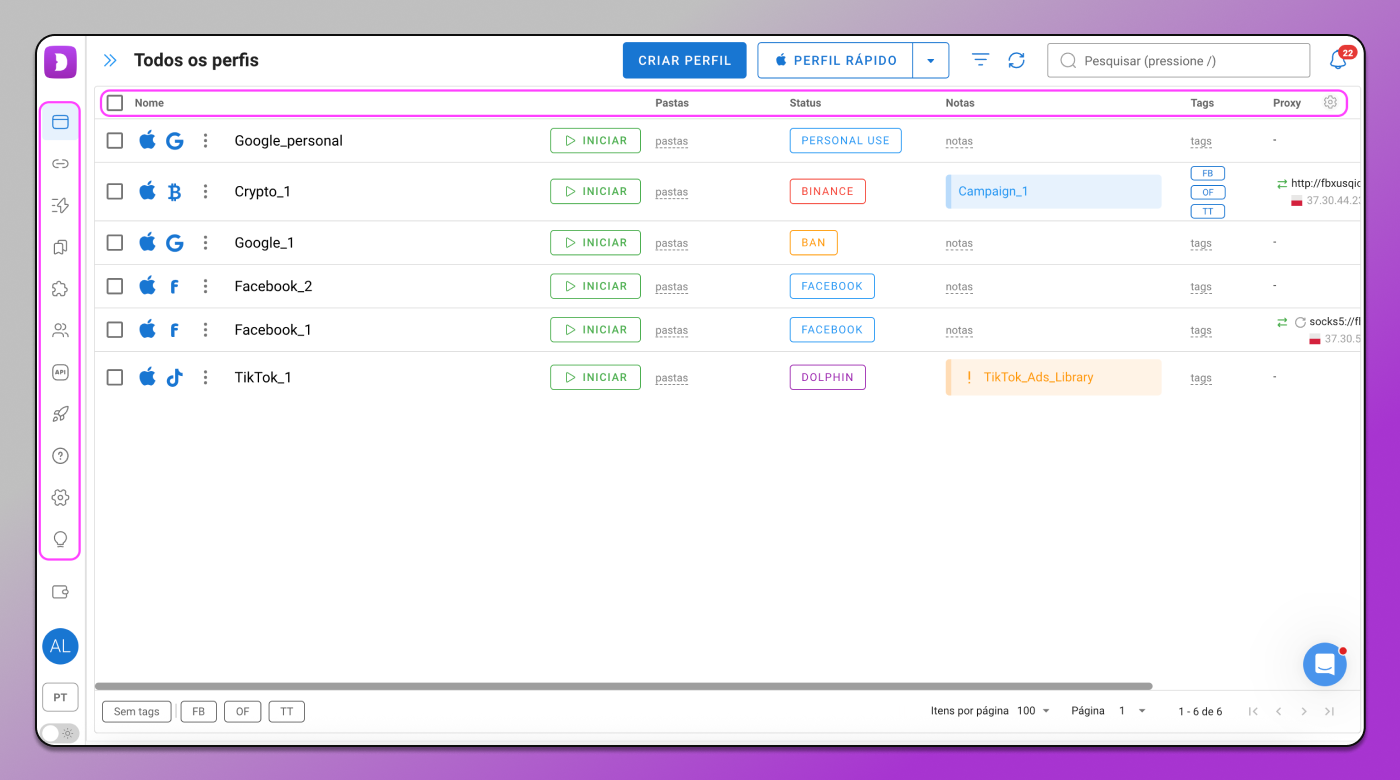Open the Automation lightning icon in sidebar
This screenshot has width=1400, height=780.
coord(60,205)
